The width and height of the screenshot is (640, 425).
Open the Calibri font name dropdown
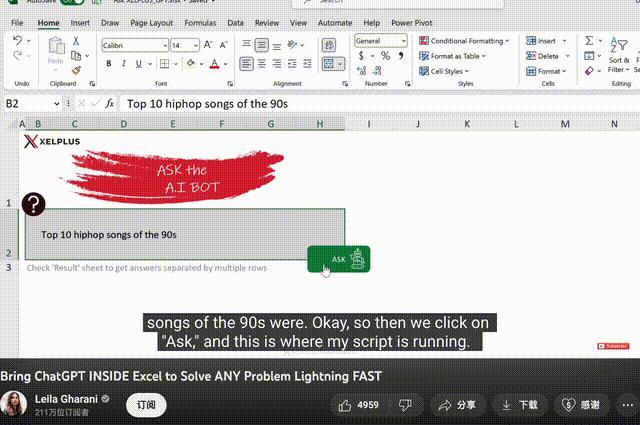[165, 45]
